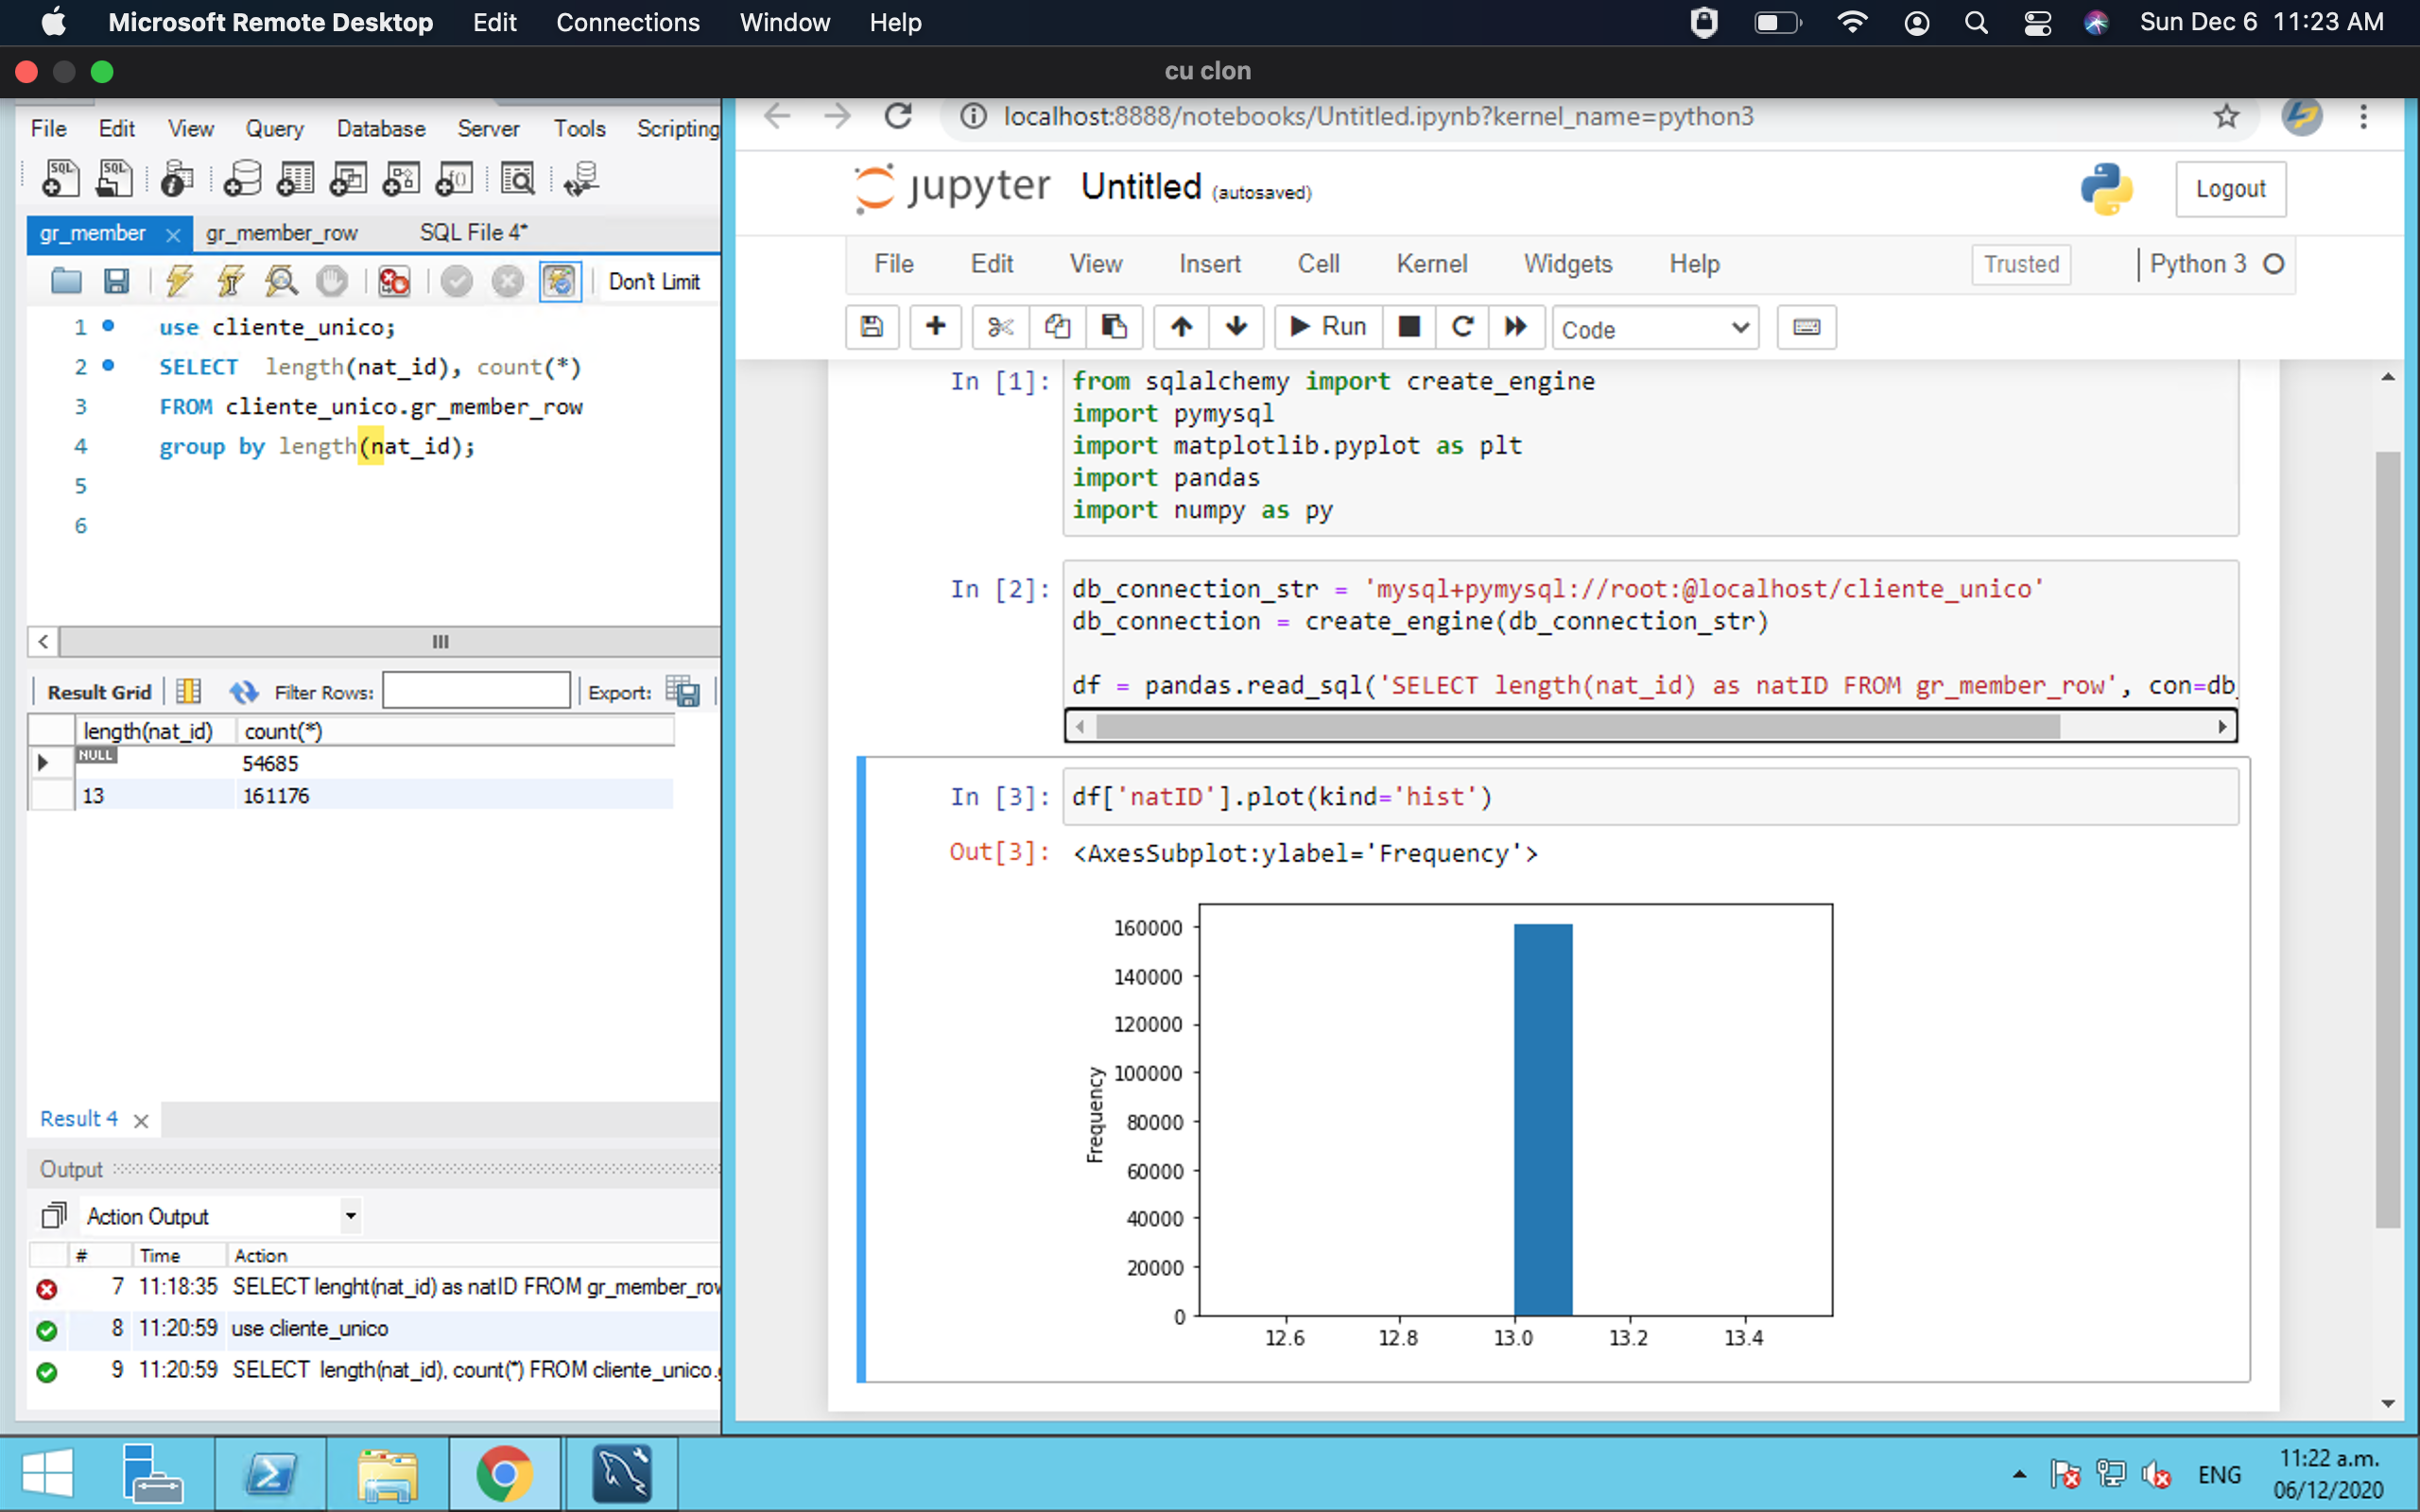This screenshot has height=1512, width=2420.
Task: Rollback transaction X icon
Action: 508,281
